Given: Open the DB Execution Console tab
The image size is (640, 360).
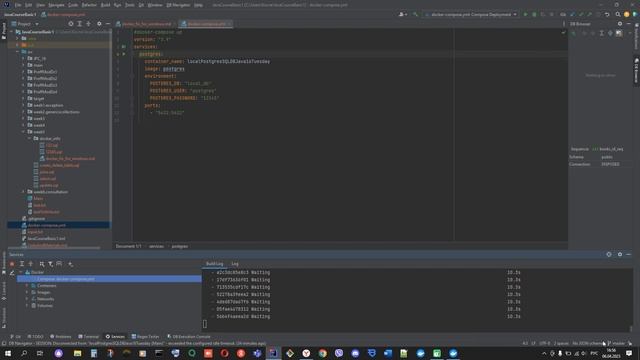Looking at the screenshot, I should point(189,337).
